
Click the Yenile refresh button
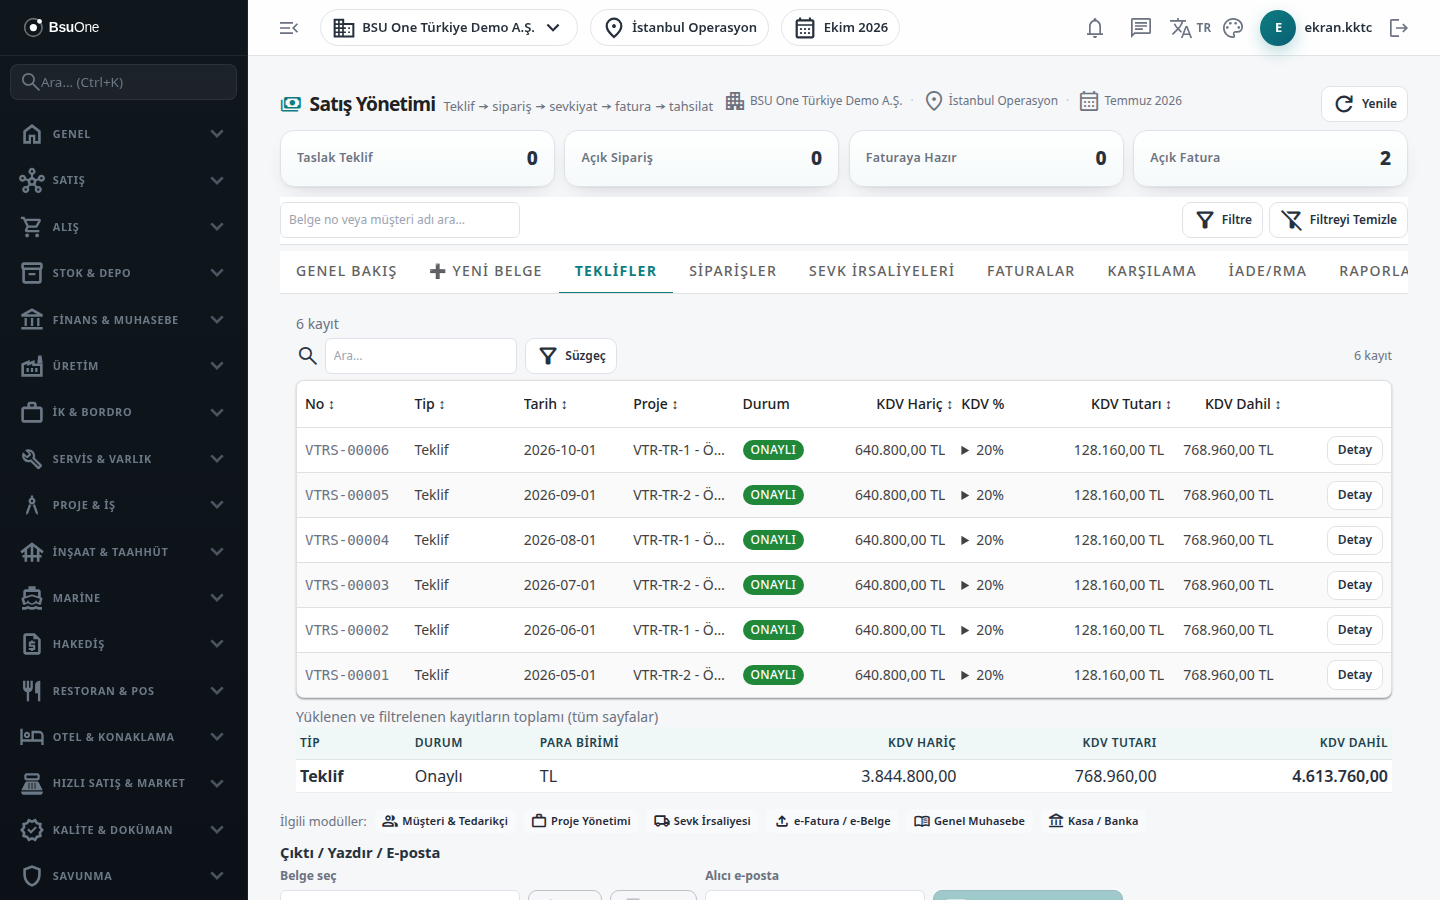click(1364, 104)
